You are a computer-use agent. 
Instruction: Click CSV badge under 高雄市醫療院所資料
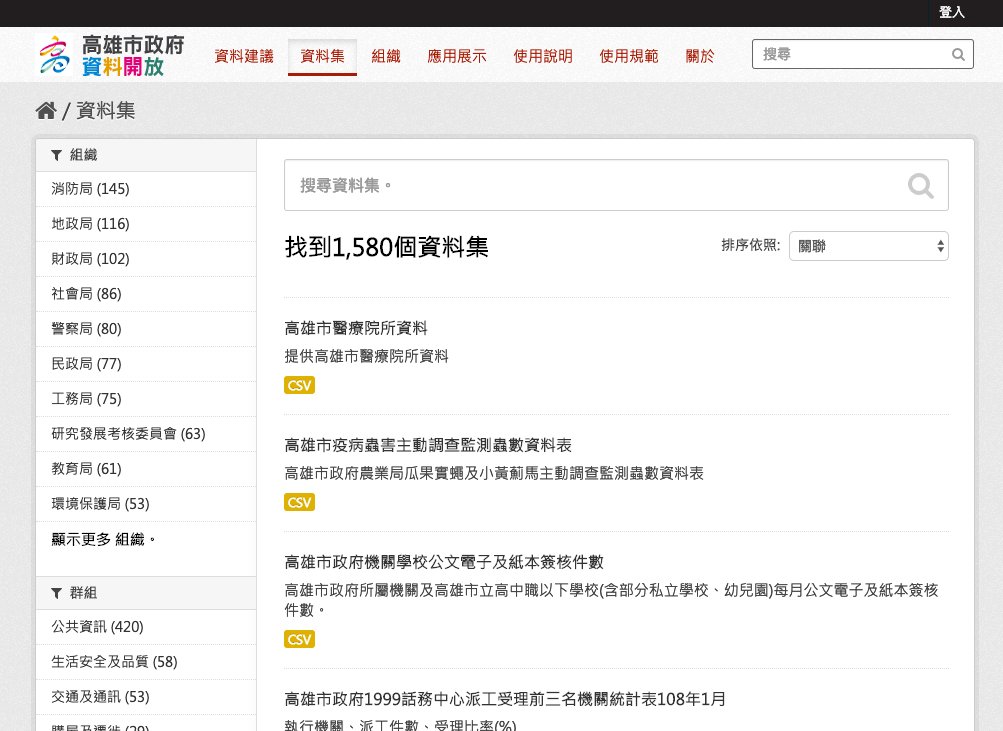click(x=299, y=385)
